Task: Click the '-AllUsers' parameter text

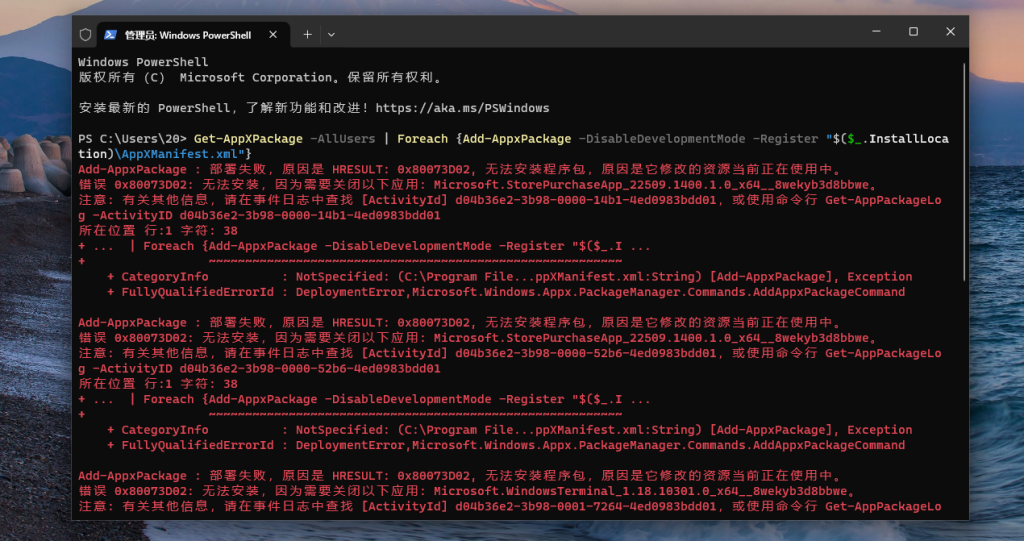Action: click(343, 139)
